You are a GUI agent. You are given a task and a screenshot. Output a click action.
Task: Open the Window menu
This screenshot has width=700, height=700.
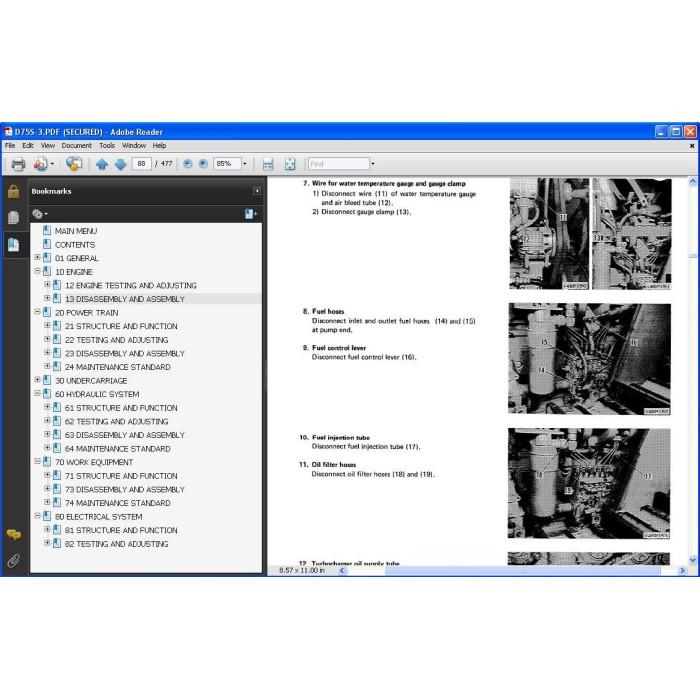pyautogui.click(x=134, y=146)
